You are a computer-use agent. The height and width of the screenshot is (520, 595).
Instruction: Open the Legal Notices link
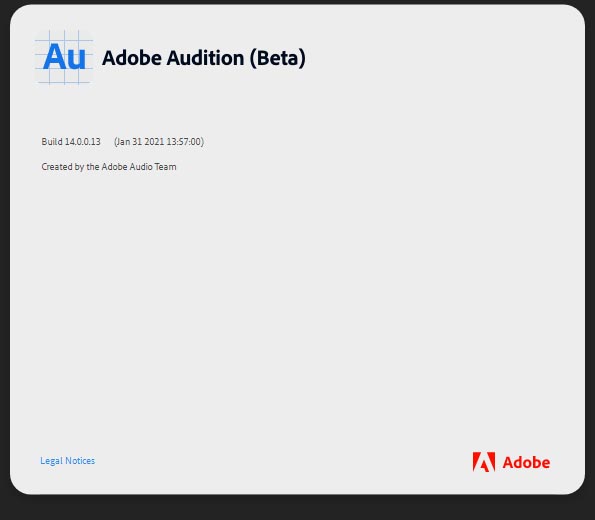click(x=68, y=461)
